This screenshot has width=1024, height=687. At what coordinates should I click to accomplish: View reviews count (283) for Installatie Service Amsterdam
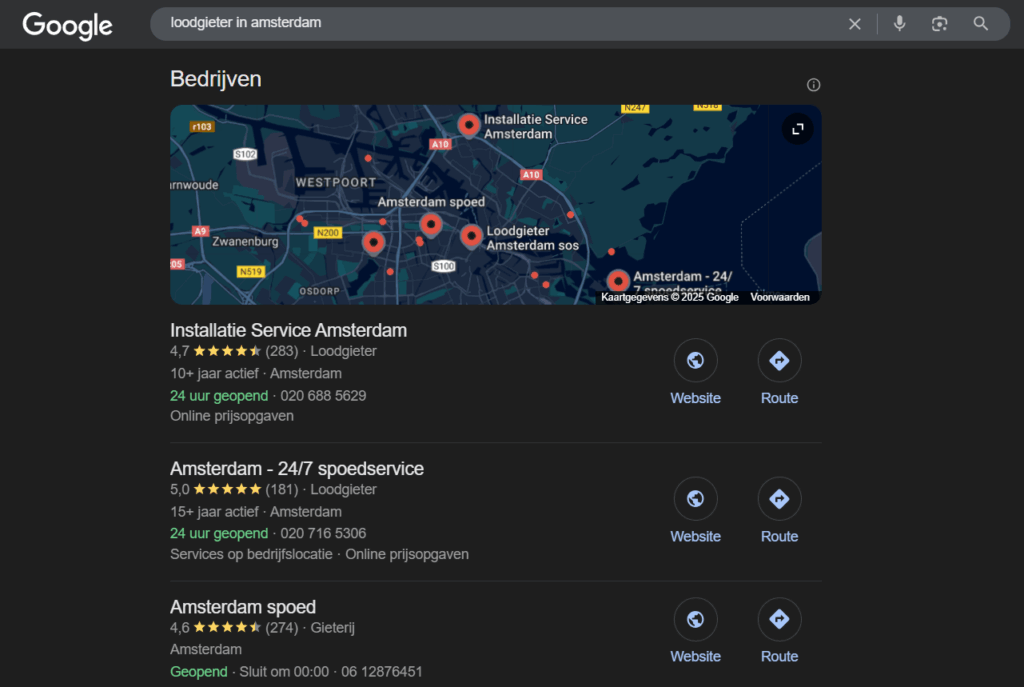click(284, 351)
